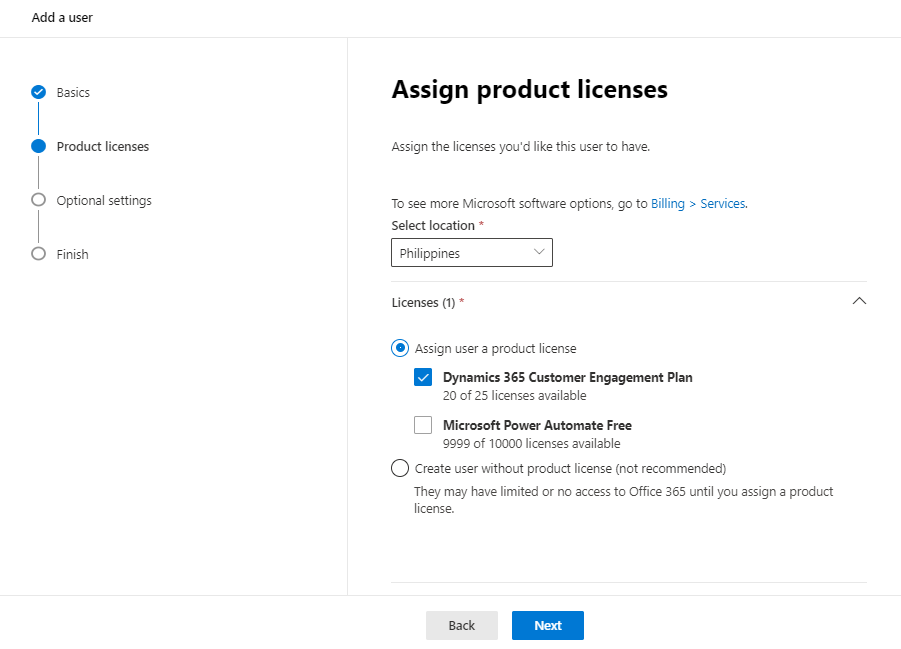Click the Next button

coord(548,625)
